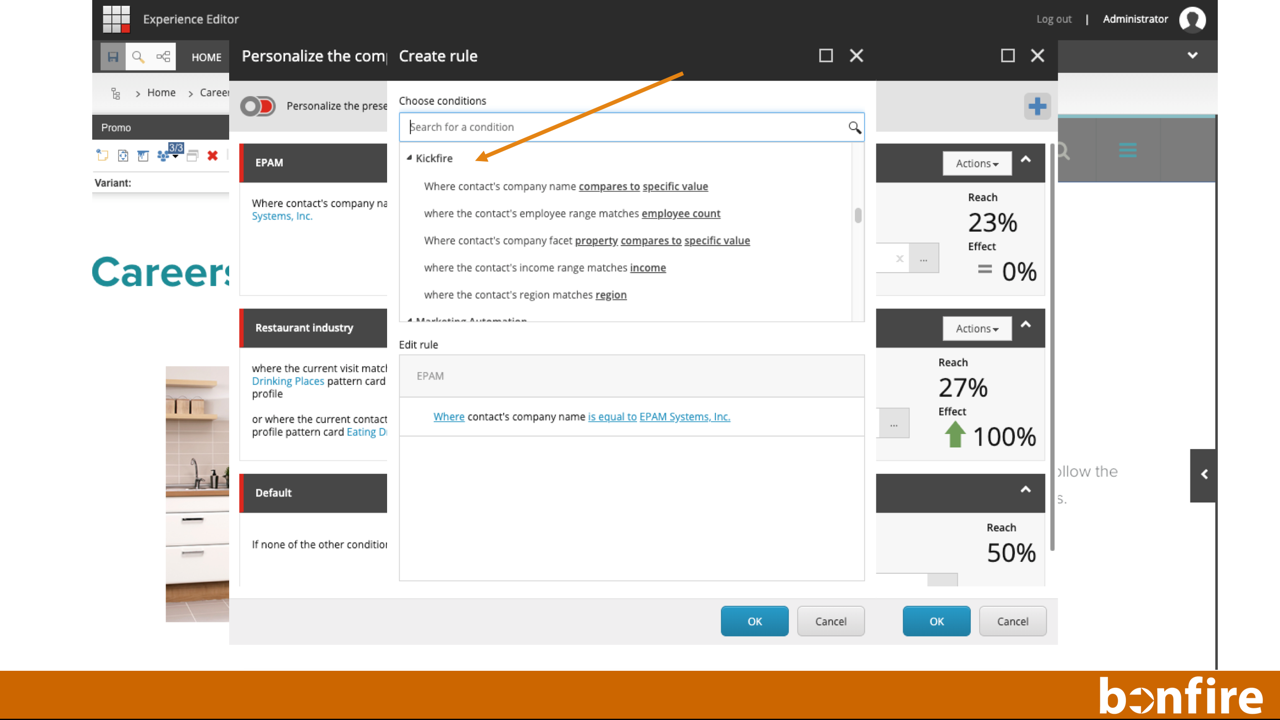Open the personalization people icon showing 3/3
Image resolution: width=1280 pixels, height=720 pixels.
pyautogui.click(x=168, y=153)
